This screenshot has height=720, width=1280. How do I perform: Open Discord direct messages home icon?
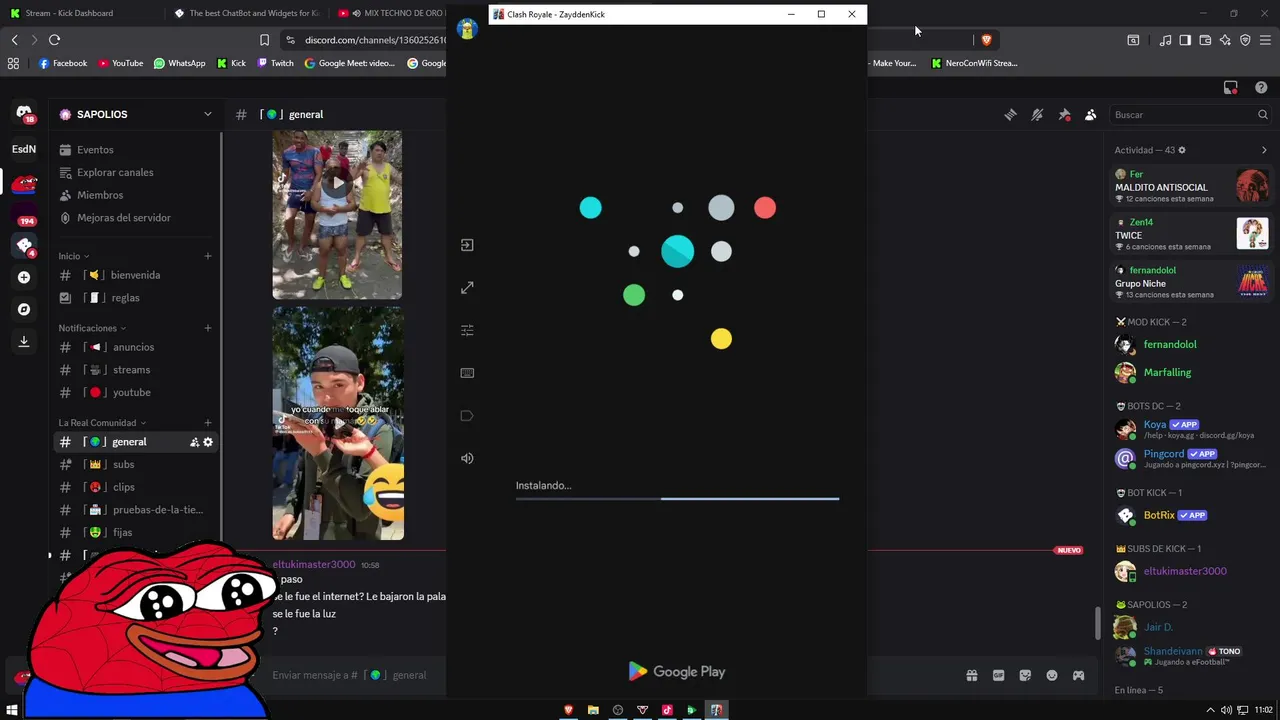(24, 114)
